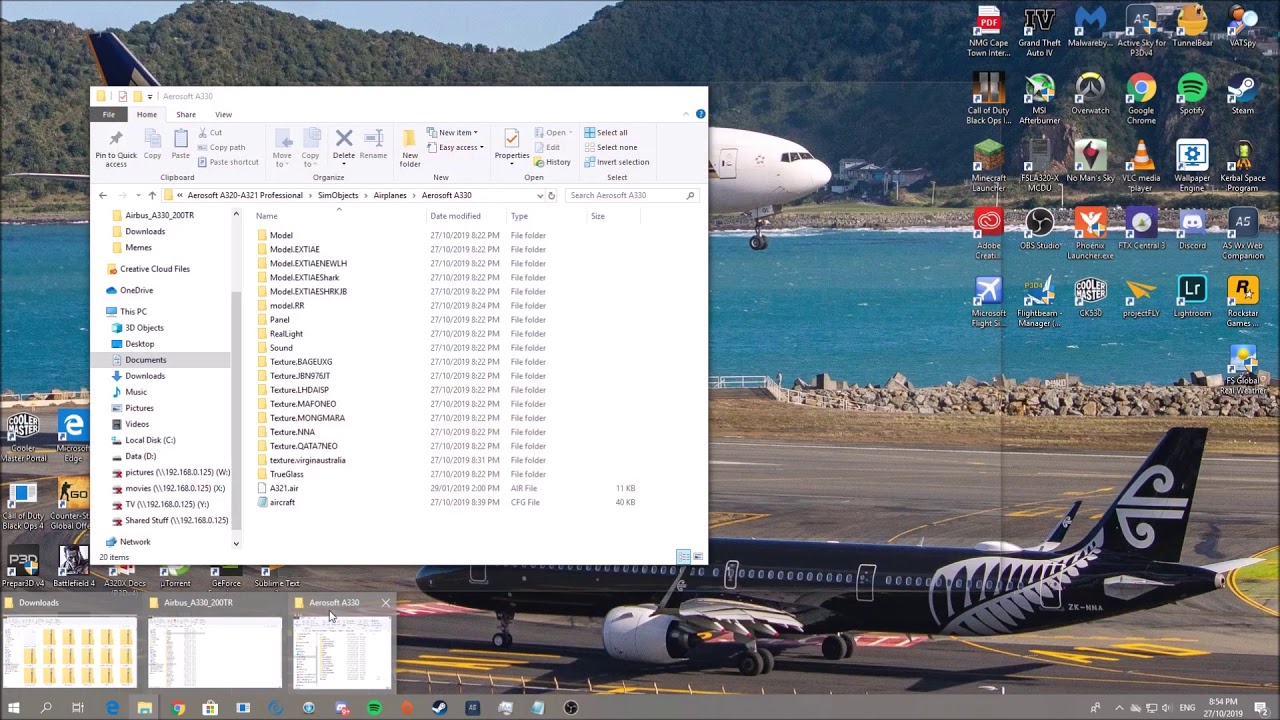Click Airplanes in the address breadcrumb

tap(390, 195)
